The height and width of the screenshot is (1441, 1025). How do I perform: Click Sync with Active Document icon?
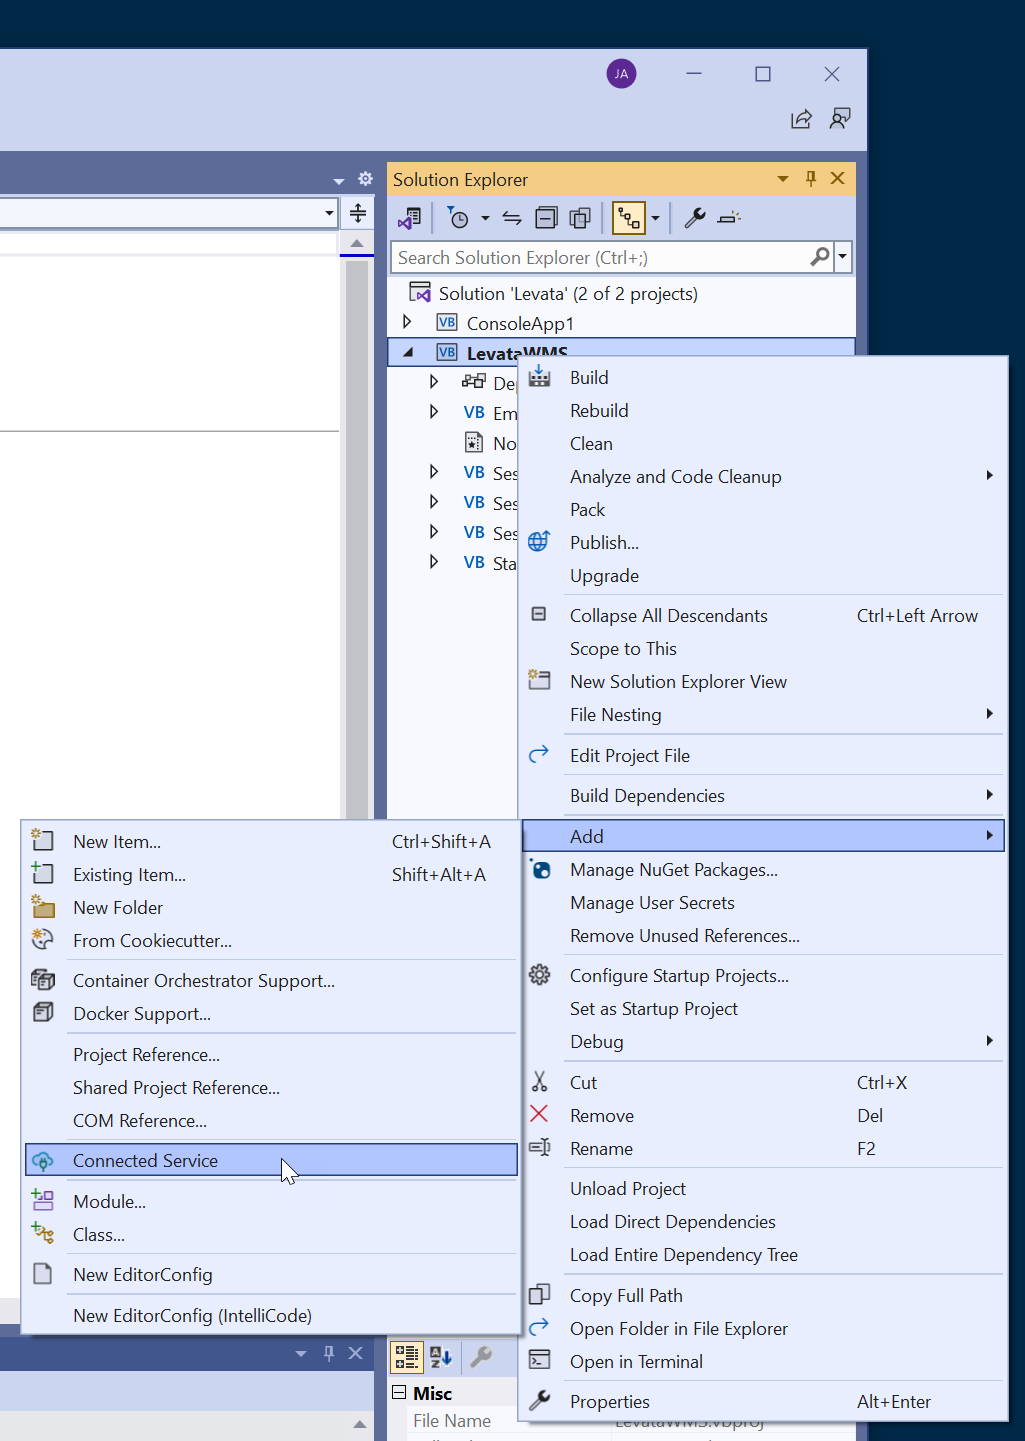point(512,218)
